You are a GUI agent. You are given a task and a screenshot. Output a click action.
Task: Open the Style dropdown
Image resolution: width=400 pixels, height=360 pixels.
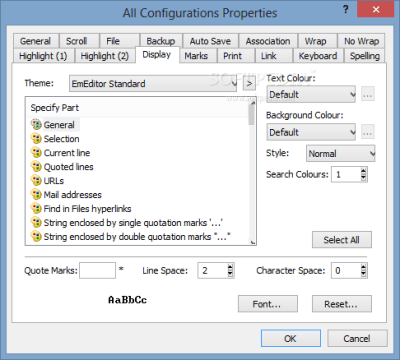coord(341,153)
